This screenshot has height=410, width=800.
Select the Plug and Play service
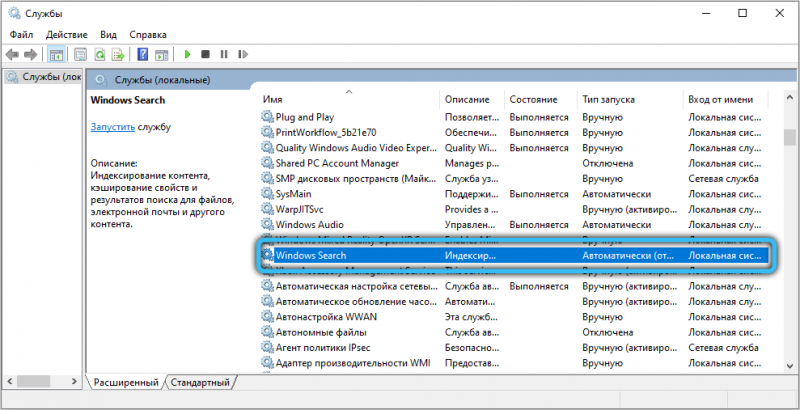pos(514,117)
